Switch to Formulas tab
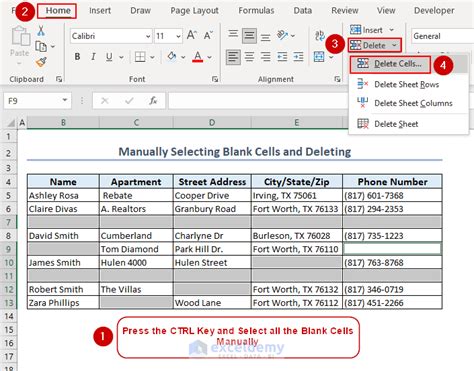 pos(256,11)
